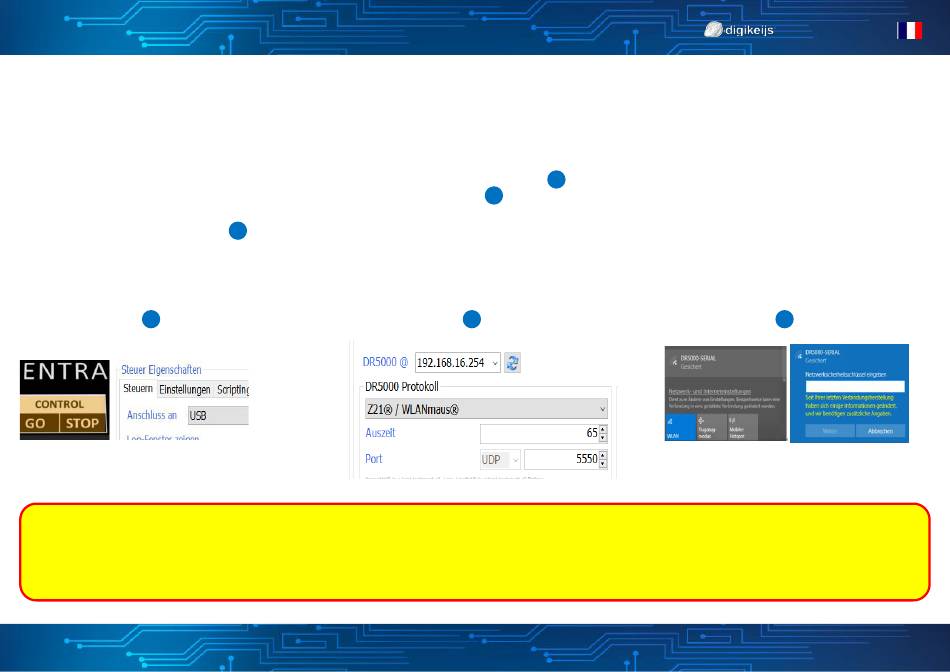
Task: Open the Anschluss an USB combo box
Action: [x=216, y=414]
